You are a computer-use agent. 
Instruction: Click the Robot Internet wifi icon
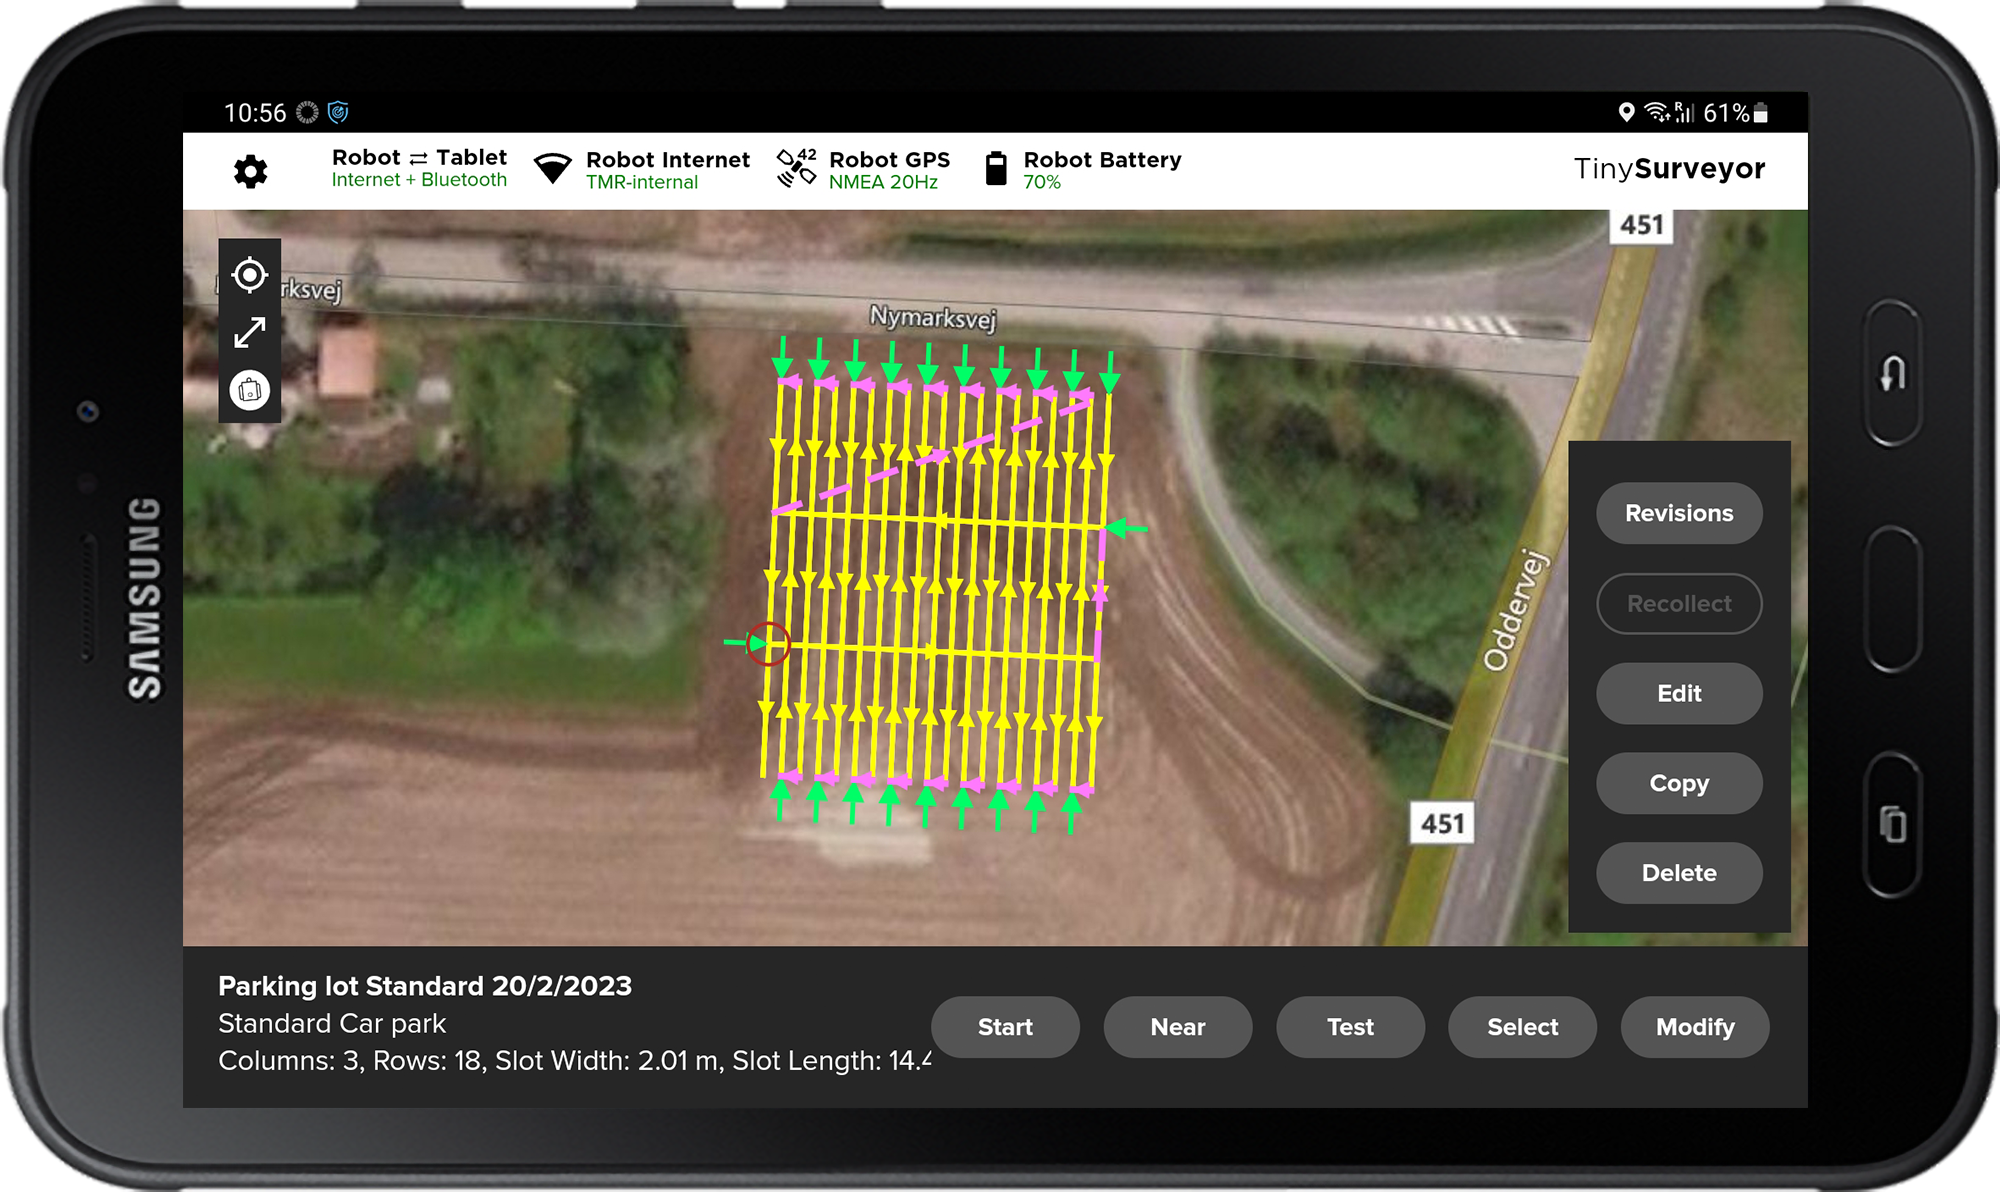pyautogui.click(x=552, y=168)
